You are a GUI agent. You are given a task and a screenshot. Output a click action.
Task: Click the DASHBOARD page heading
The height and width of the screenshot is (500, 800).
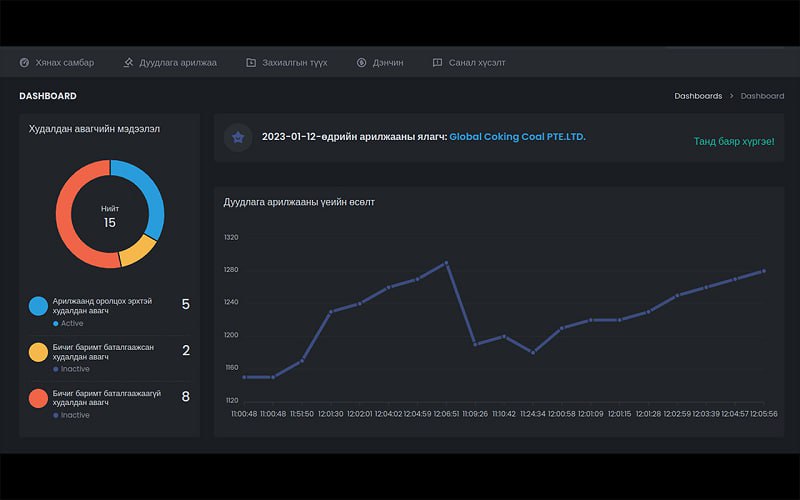click(x=48, y=96)
